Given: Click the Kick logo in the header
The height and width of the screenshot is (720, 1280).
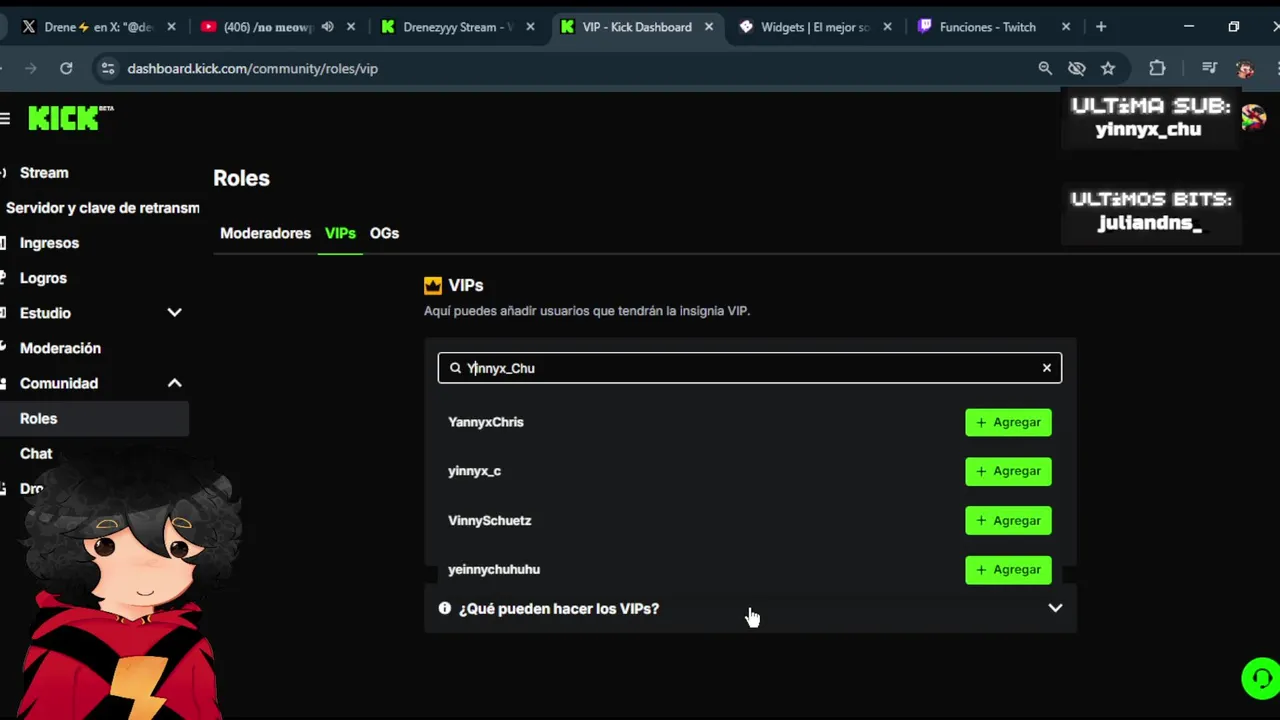Looking at the screenshot, I should 70,118.
